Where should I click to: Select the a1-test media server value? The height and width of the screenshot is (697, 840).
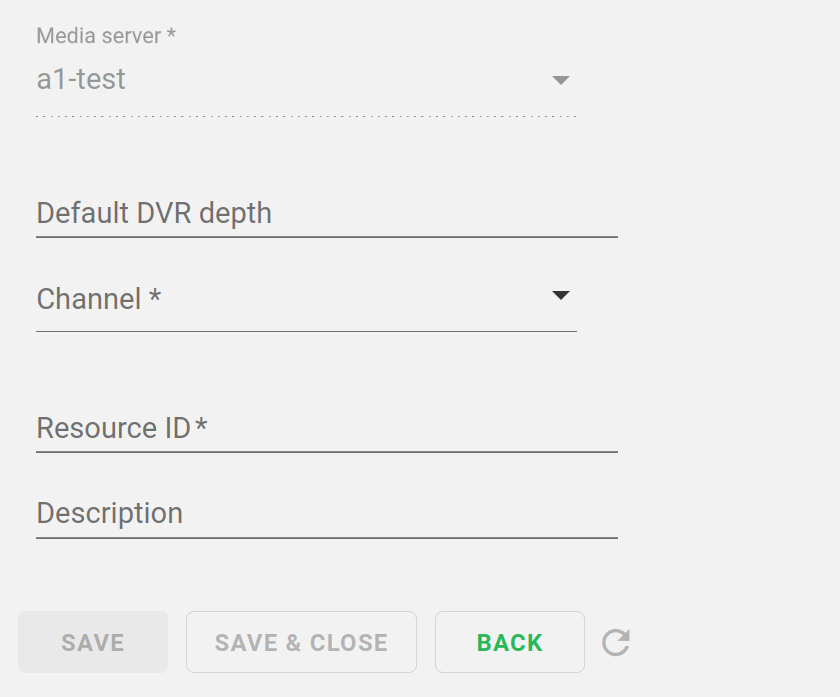coord(82,80)
